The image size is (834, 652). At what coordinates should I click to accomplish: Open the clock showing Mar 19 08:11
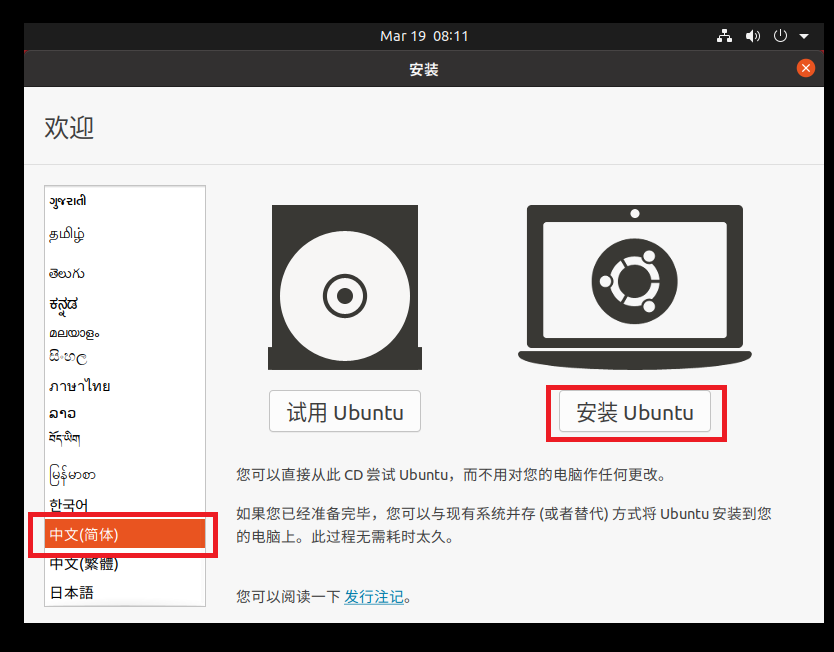click(x=424, y=36)
